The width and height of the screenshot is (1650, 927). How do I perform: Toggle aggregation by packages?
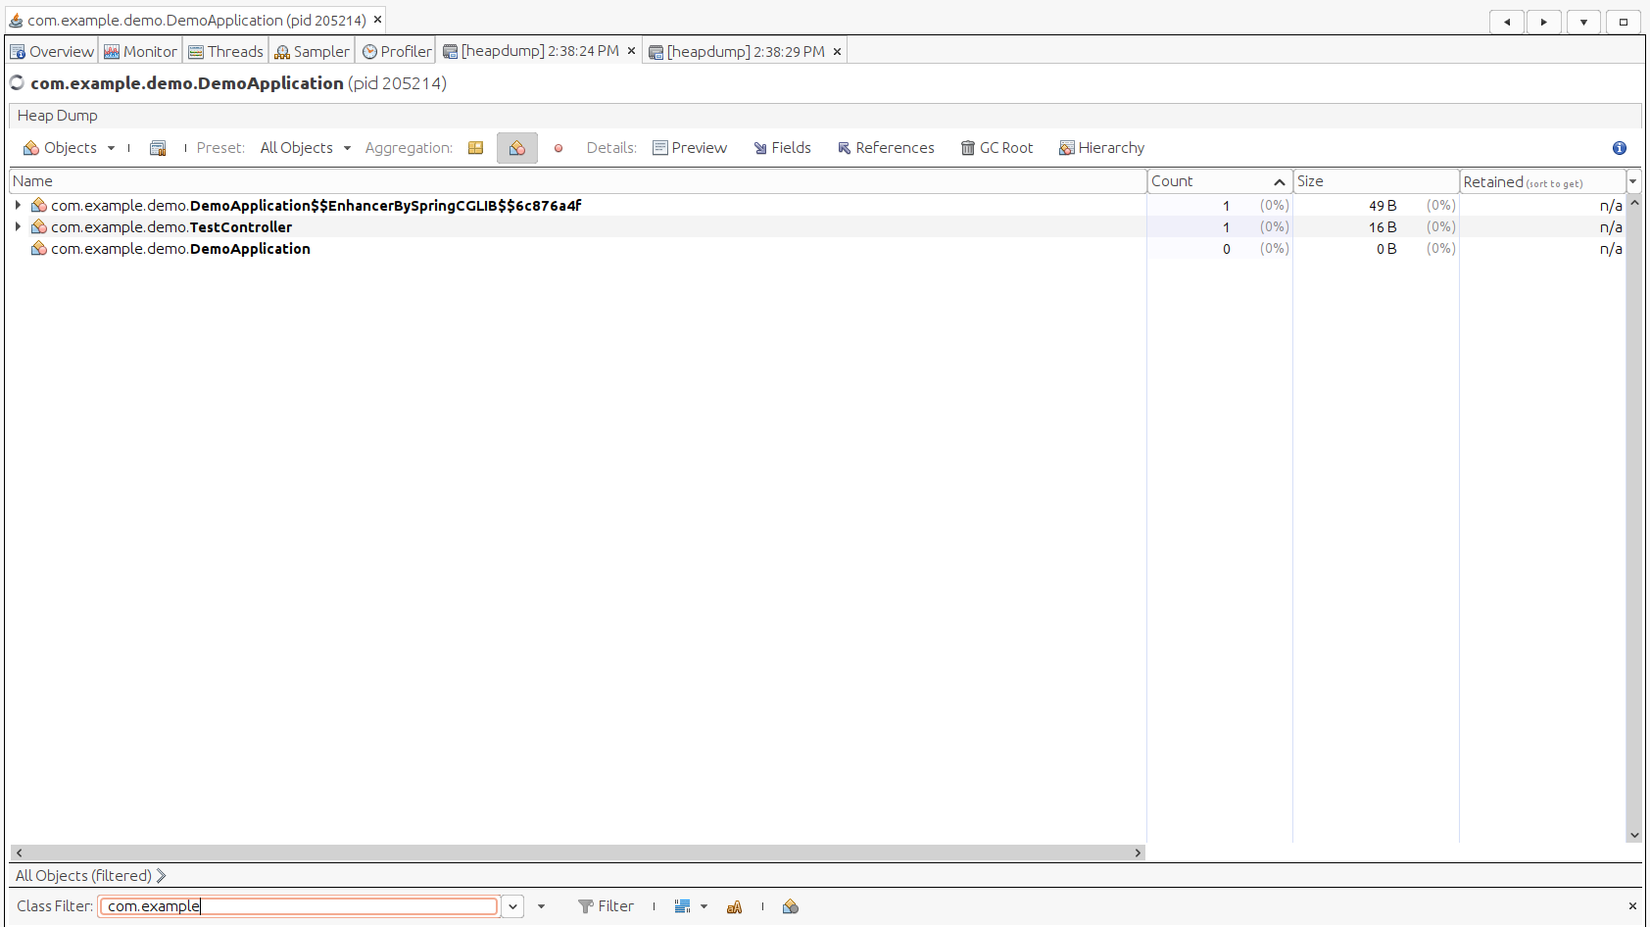[476, 148]
